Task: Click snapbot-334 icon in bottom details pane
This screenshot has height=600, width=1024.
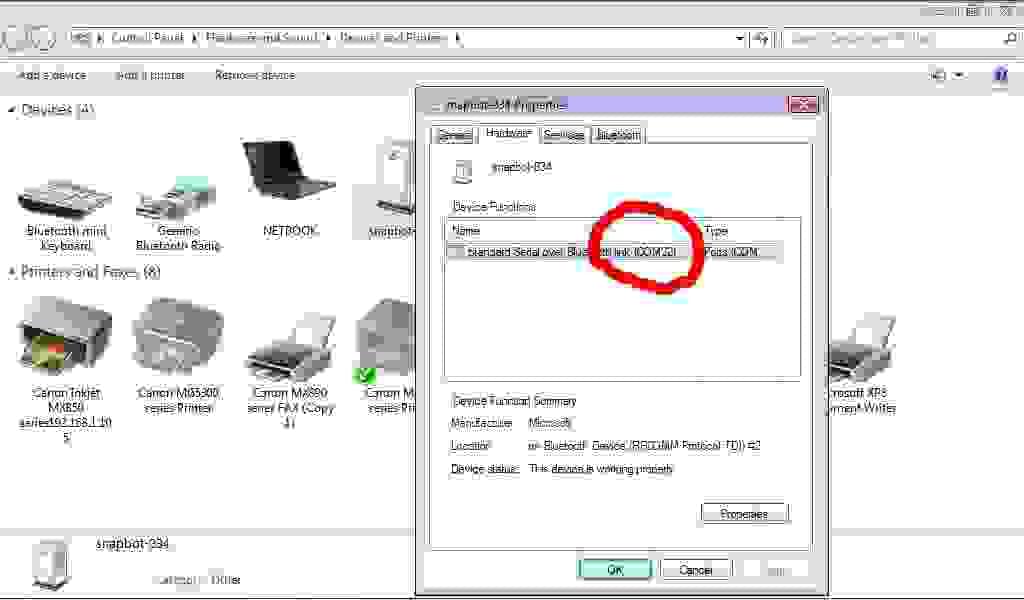Action: point(52,564)
